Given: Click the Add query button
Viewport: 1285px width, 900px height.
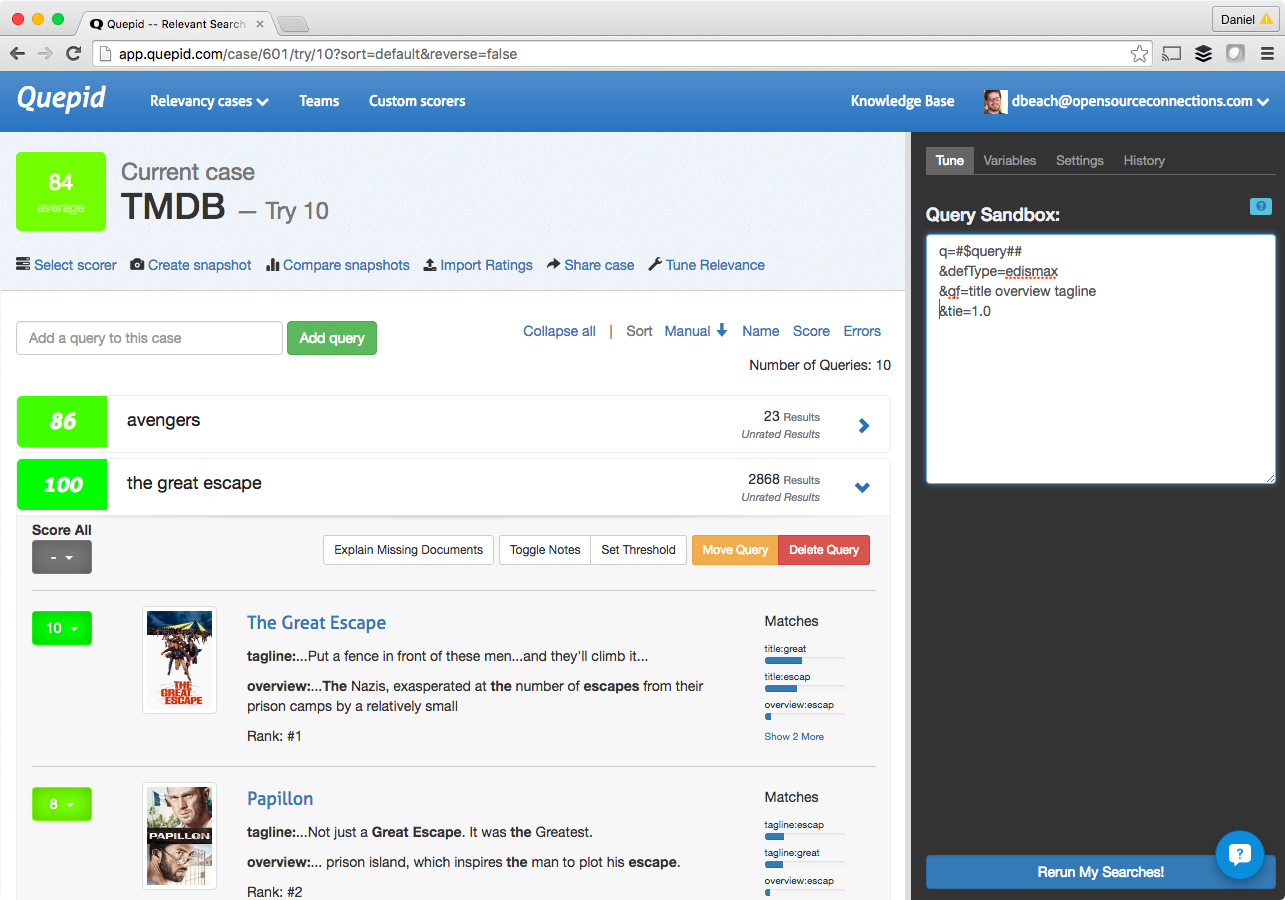Looking at the screenshot, I should click(x=332, y=338).
